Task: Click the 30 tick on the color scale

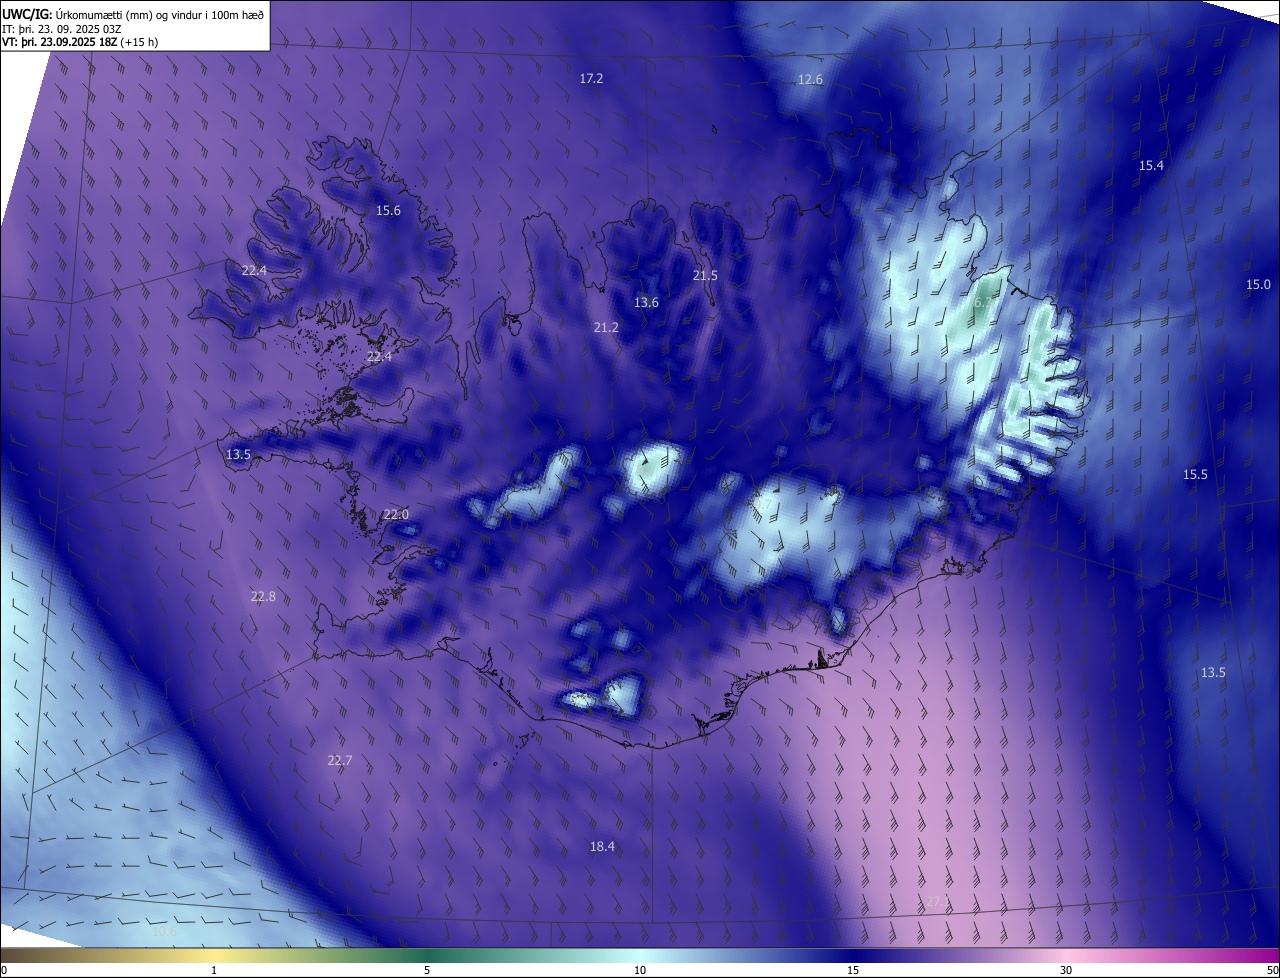Action: (x=1066, y=970)
